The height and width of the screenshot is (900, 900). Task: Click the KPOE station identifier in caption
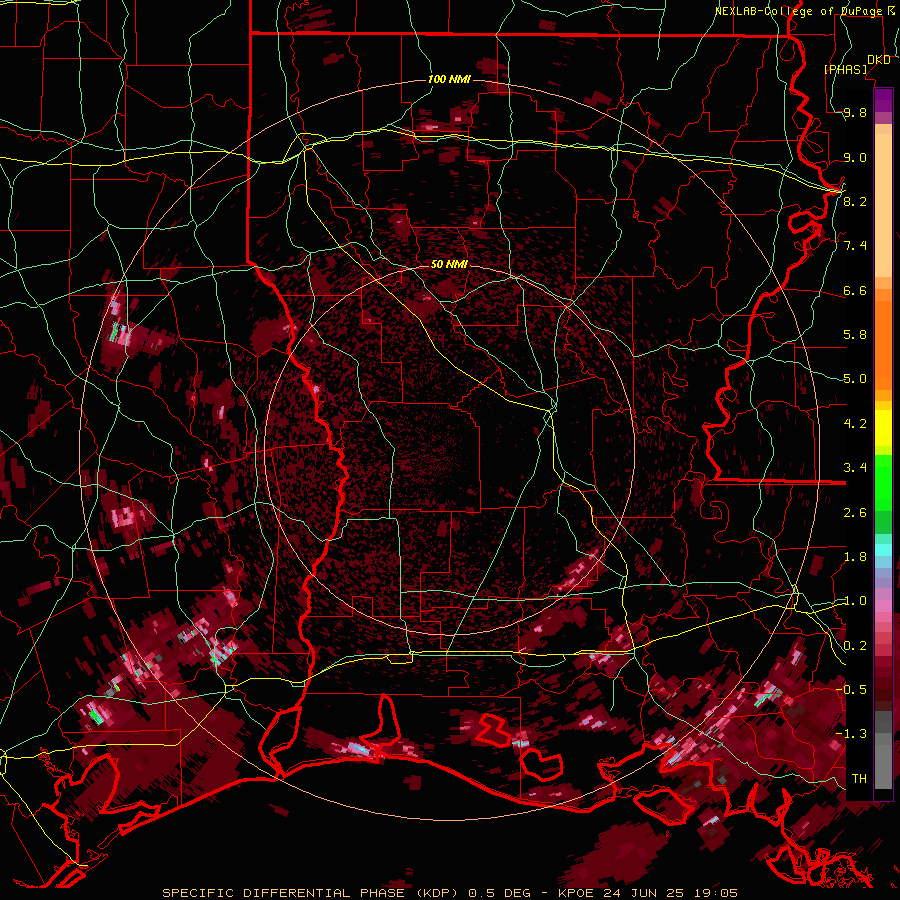[x=577, y=893]
